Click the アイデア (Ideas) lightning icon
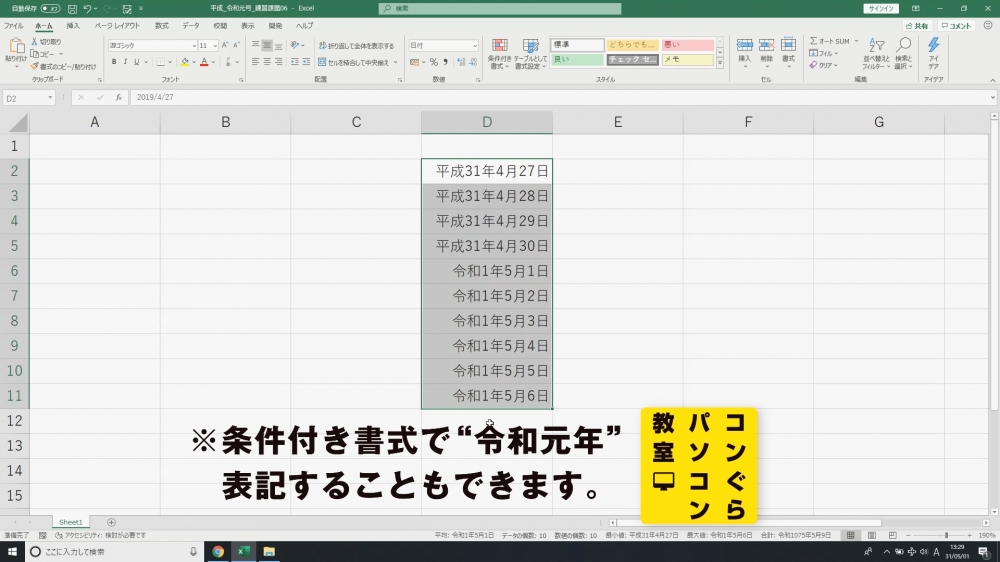1000x562 pixels. pyautogui.click(x=933, y=50)
